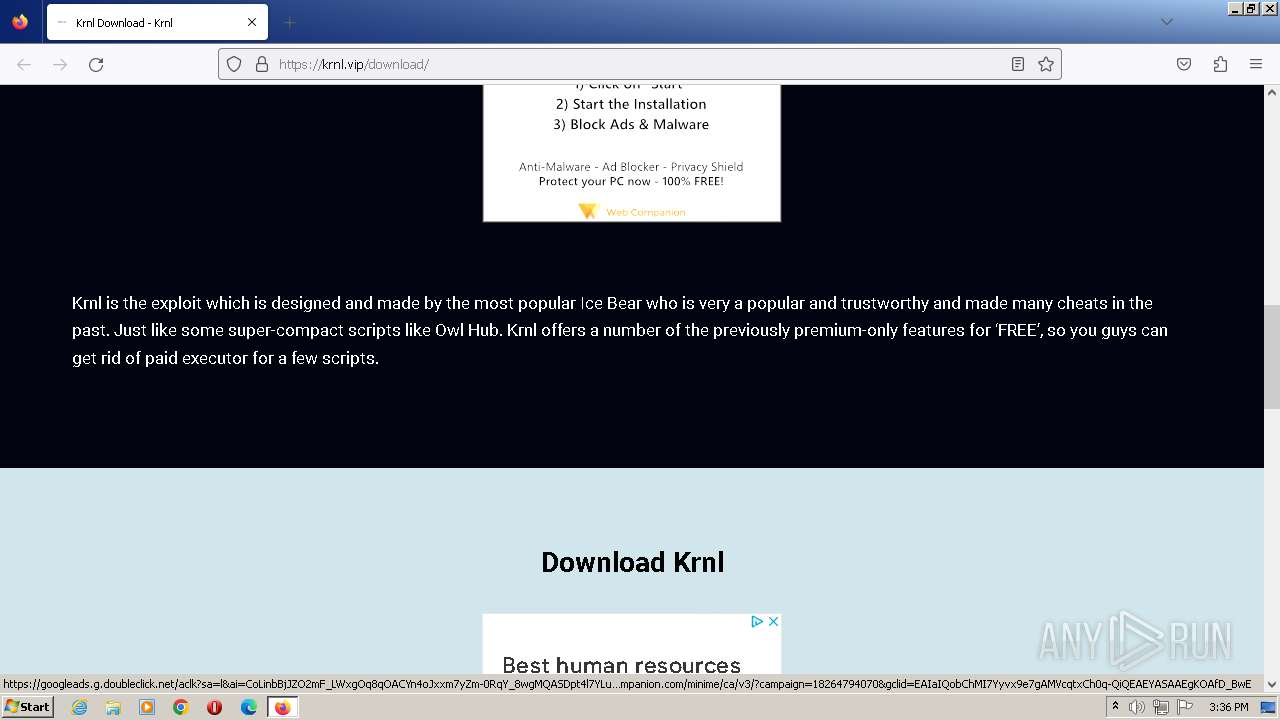The height and width of the screenshot is (720, 1280).
Task: Launch Internet Explorer from taskbar
Action: pos(79,707)
